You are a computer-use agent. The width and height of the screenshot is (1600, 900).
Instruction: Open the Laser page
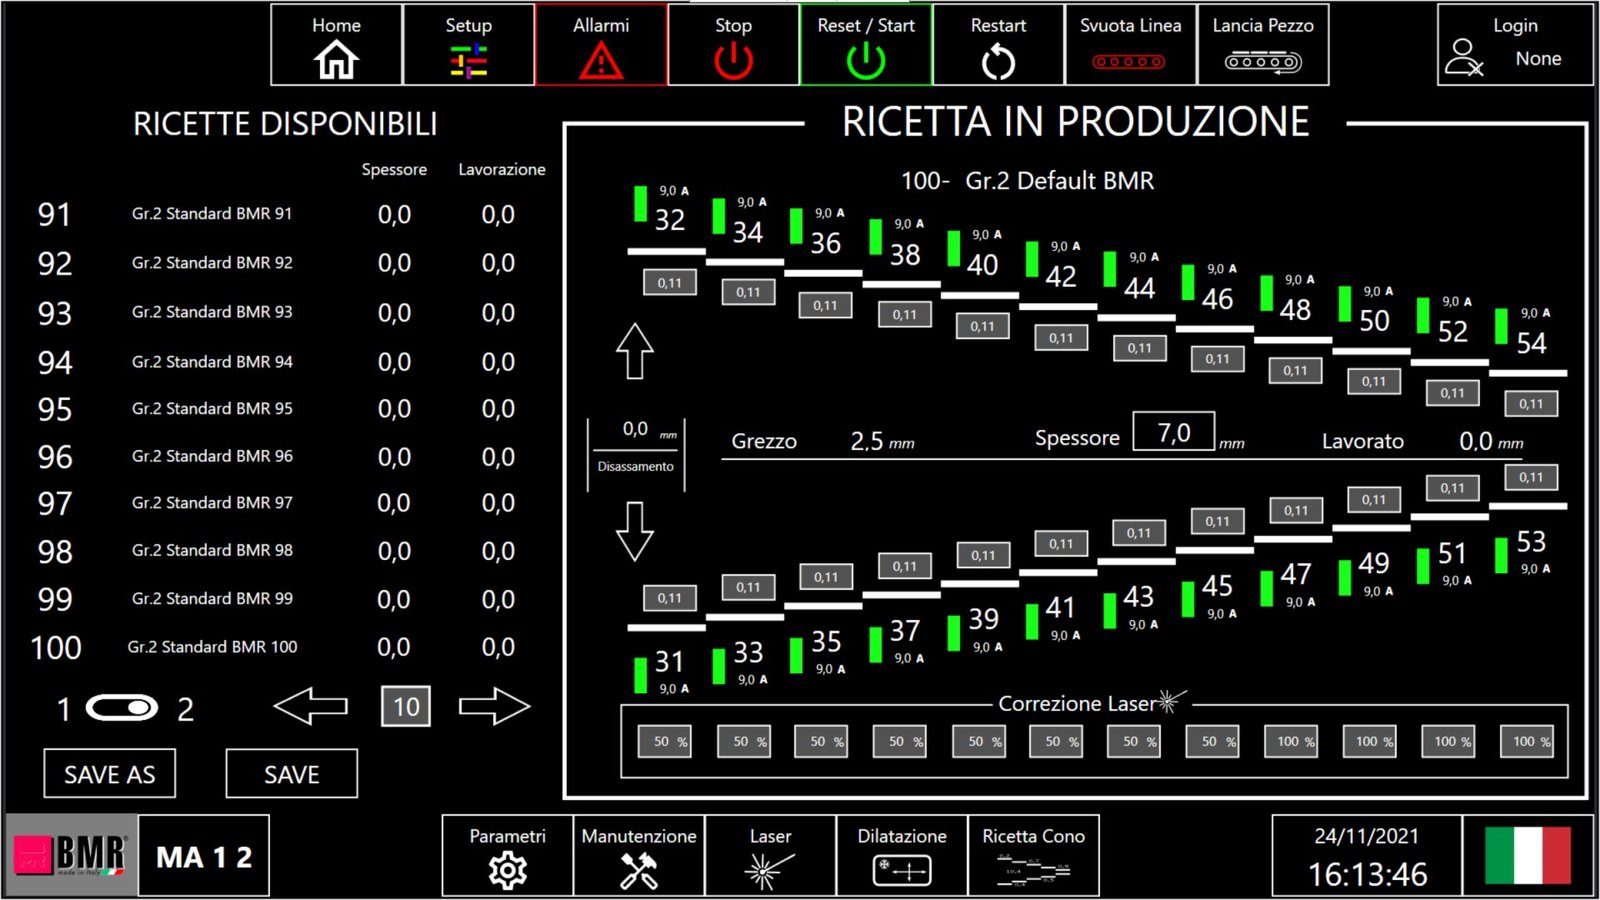(x=770, y=855)
